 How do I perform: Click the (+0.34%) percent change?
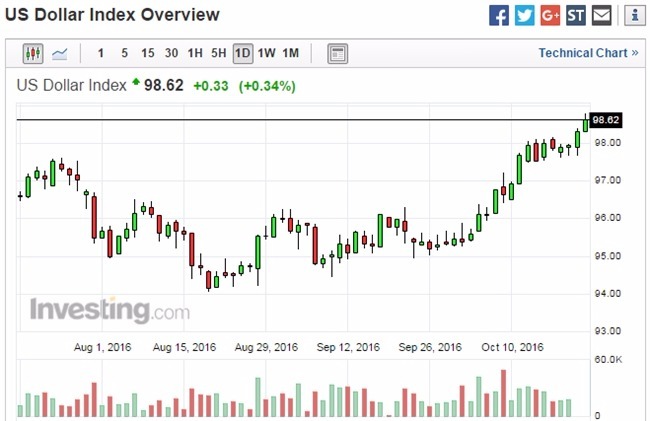tap(267, 86)
